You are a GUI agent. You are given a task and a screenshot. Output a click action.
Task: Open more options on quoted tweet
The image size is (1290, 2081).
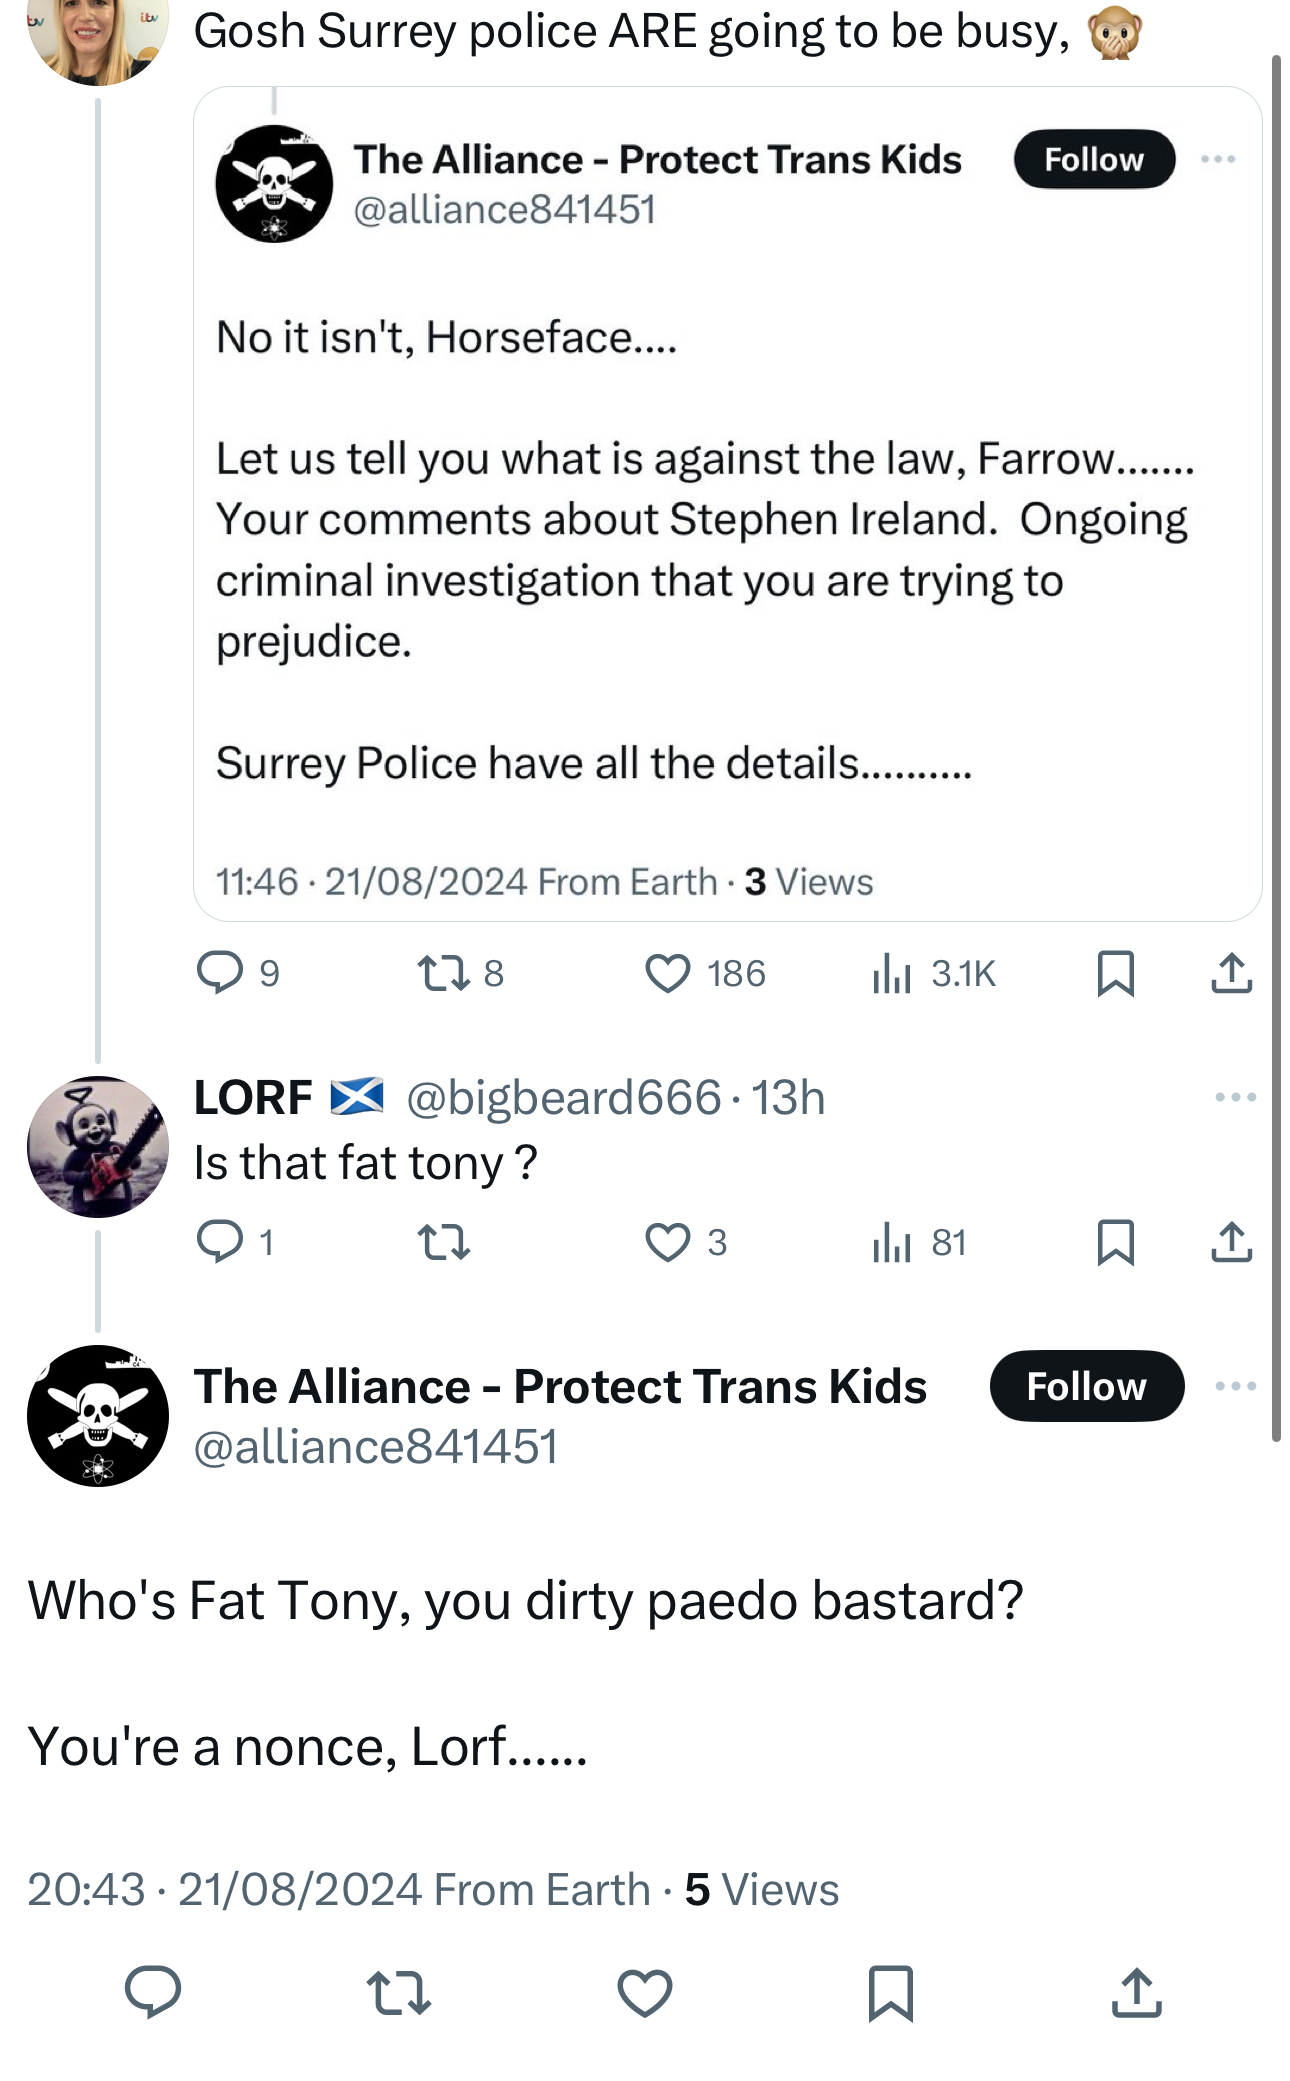(1218, 159)
